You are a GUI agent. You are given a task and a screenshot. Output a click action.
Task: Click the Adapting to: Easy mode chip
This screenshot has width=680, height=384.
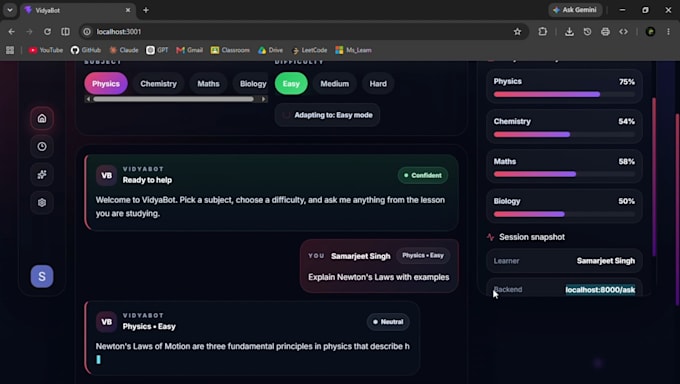327,115
